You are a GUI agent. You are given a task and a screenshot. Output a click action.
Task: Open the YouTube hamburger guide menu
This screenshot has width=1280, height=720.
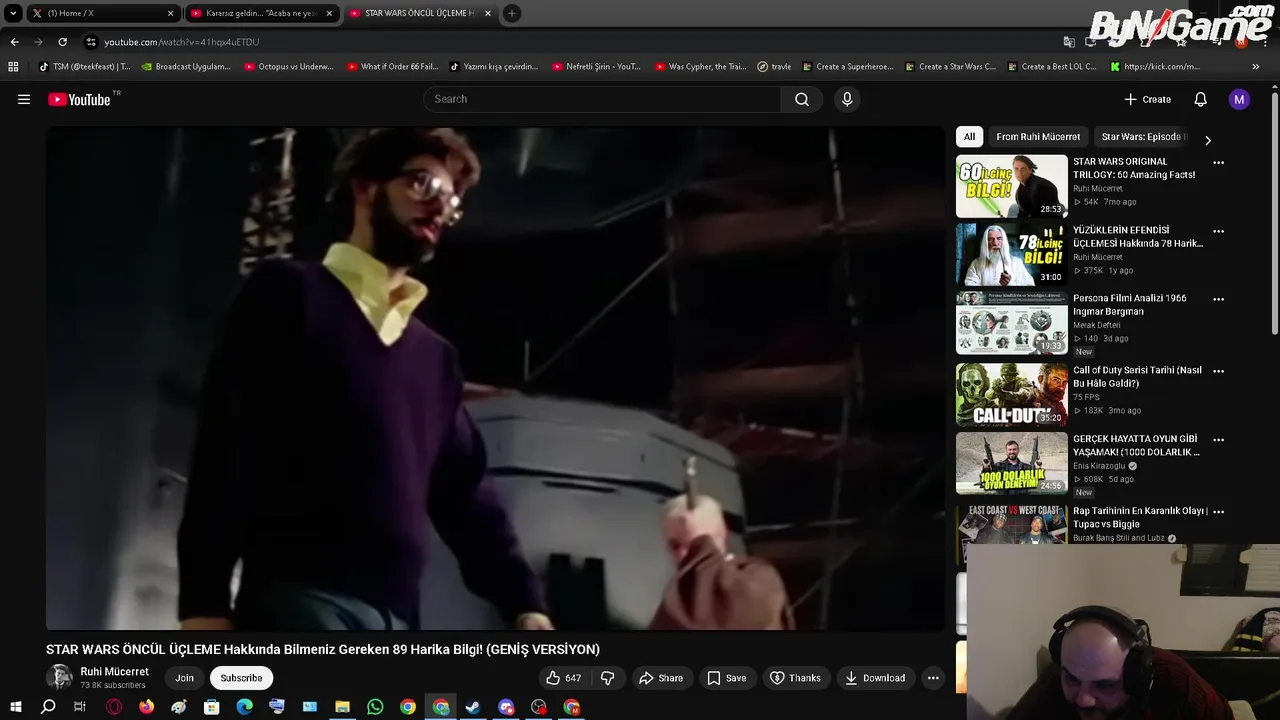point(24,99)
